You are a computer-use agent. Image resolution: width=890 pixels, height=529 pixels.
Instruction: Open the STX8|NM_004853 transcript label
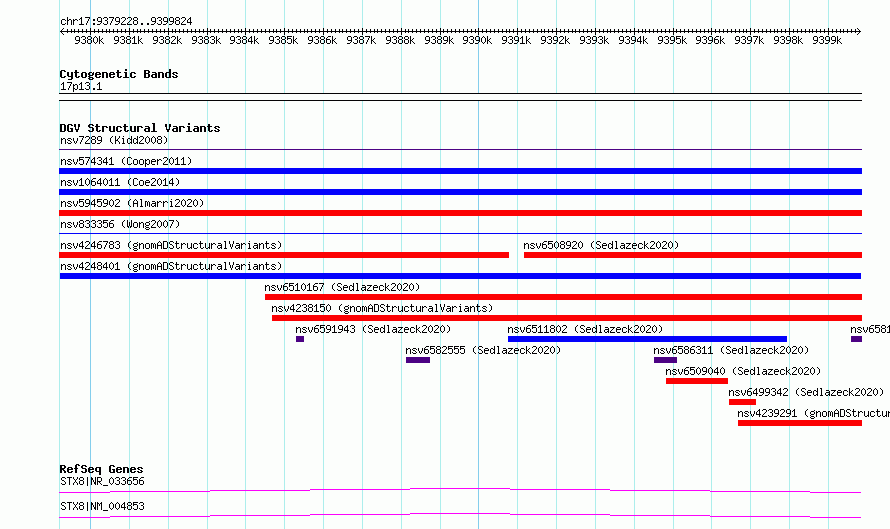coord(102,506)
